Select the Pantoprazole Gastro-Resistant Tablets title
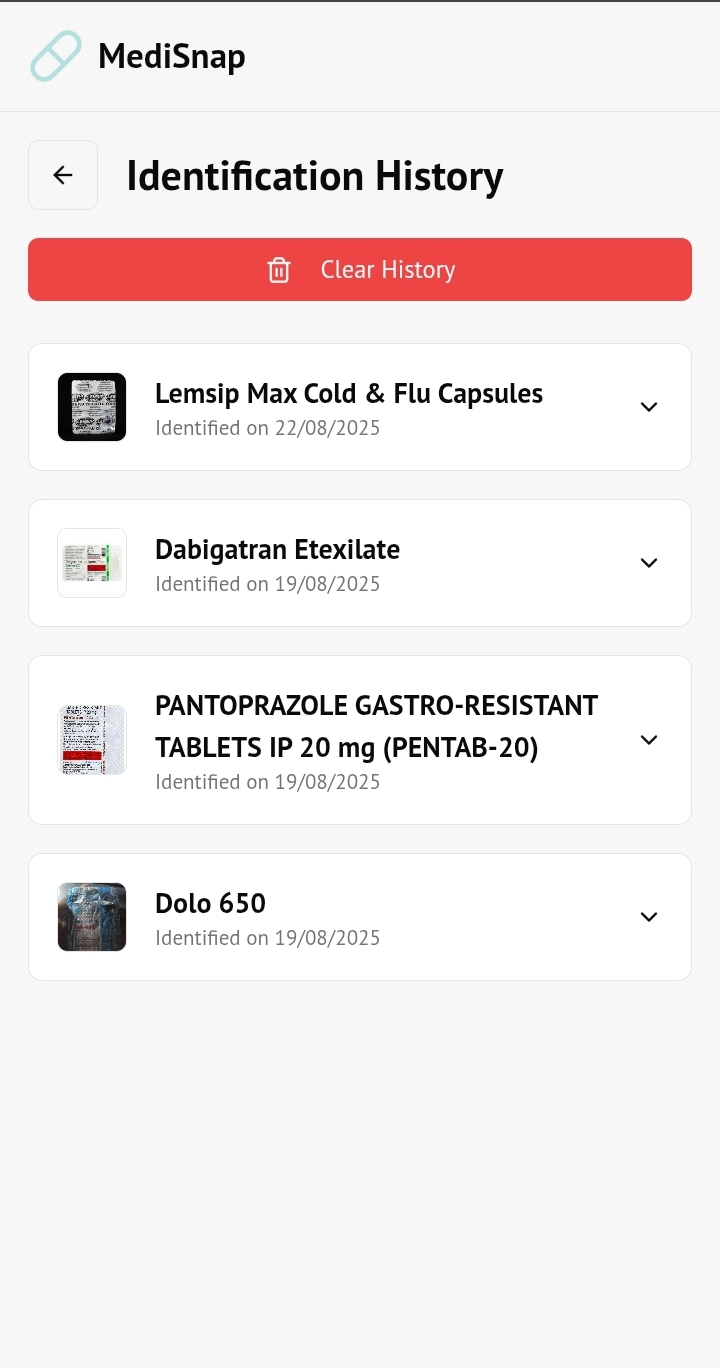This screenshot has width=720, height=1368. click(x=376, y=727)
